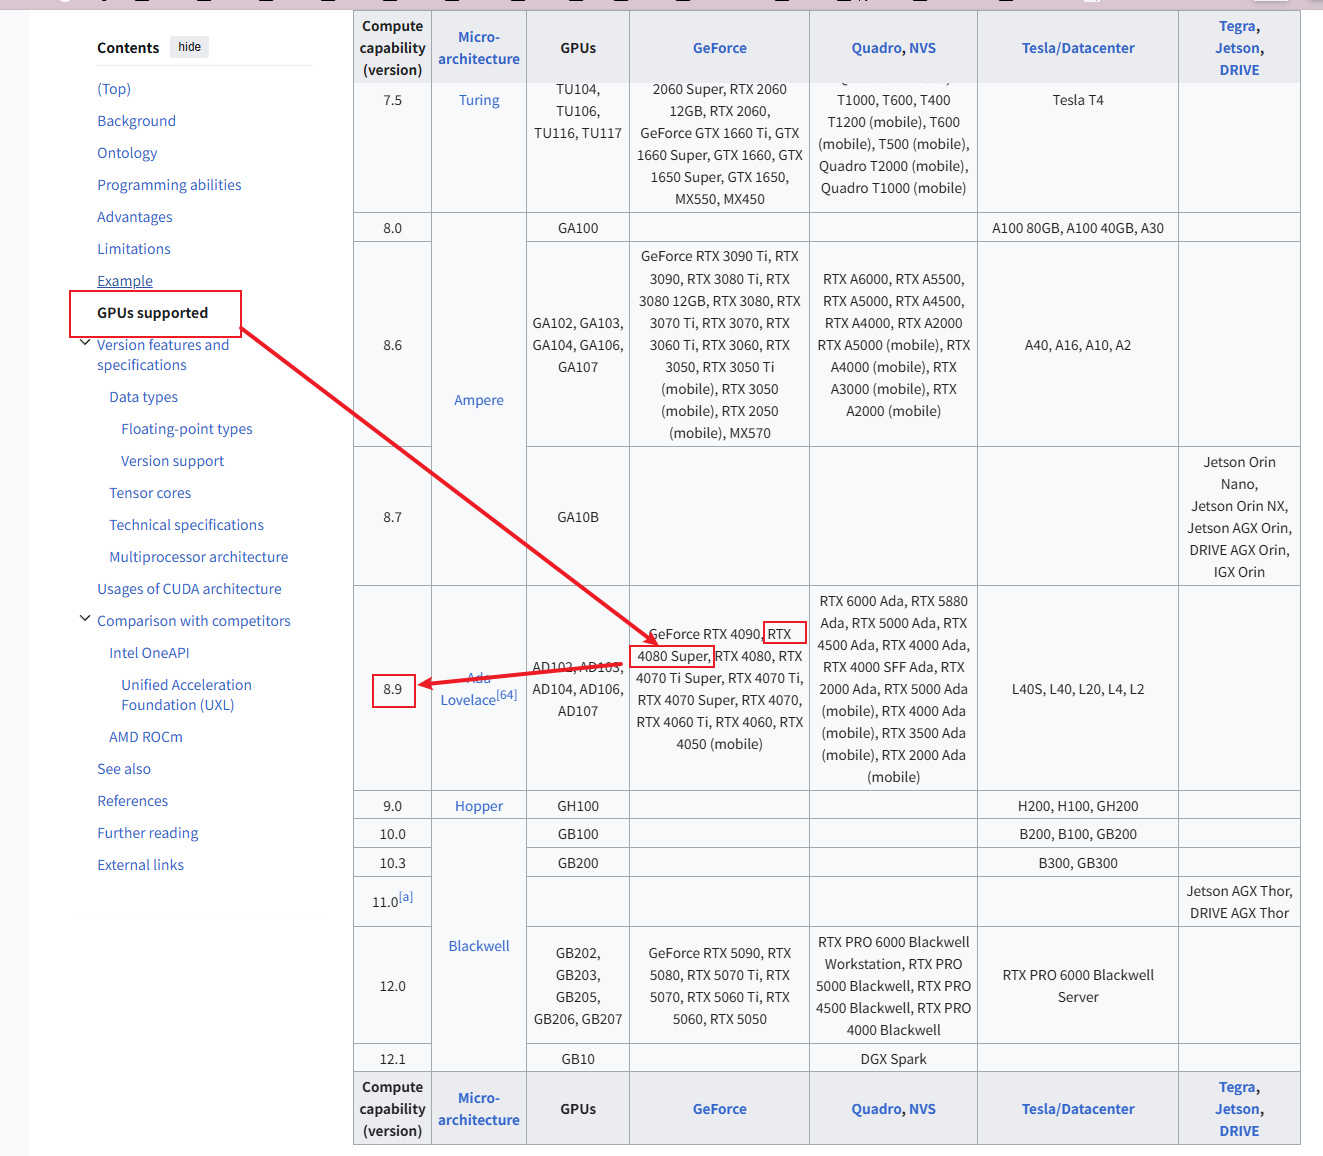Select the GH100 GPU cell
The height and width of the screenshot is (1156, 1323).
(x=578, y=806)
